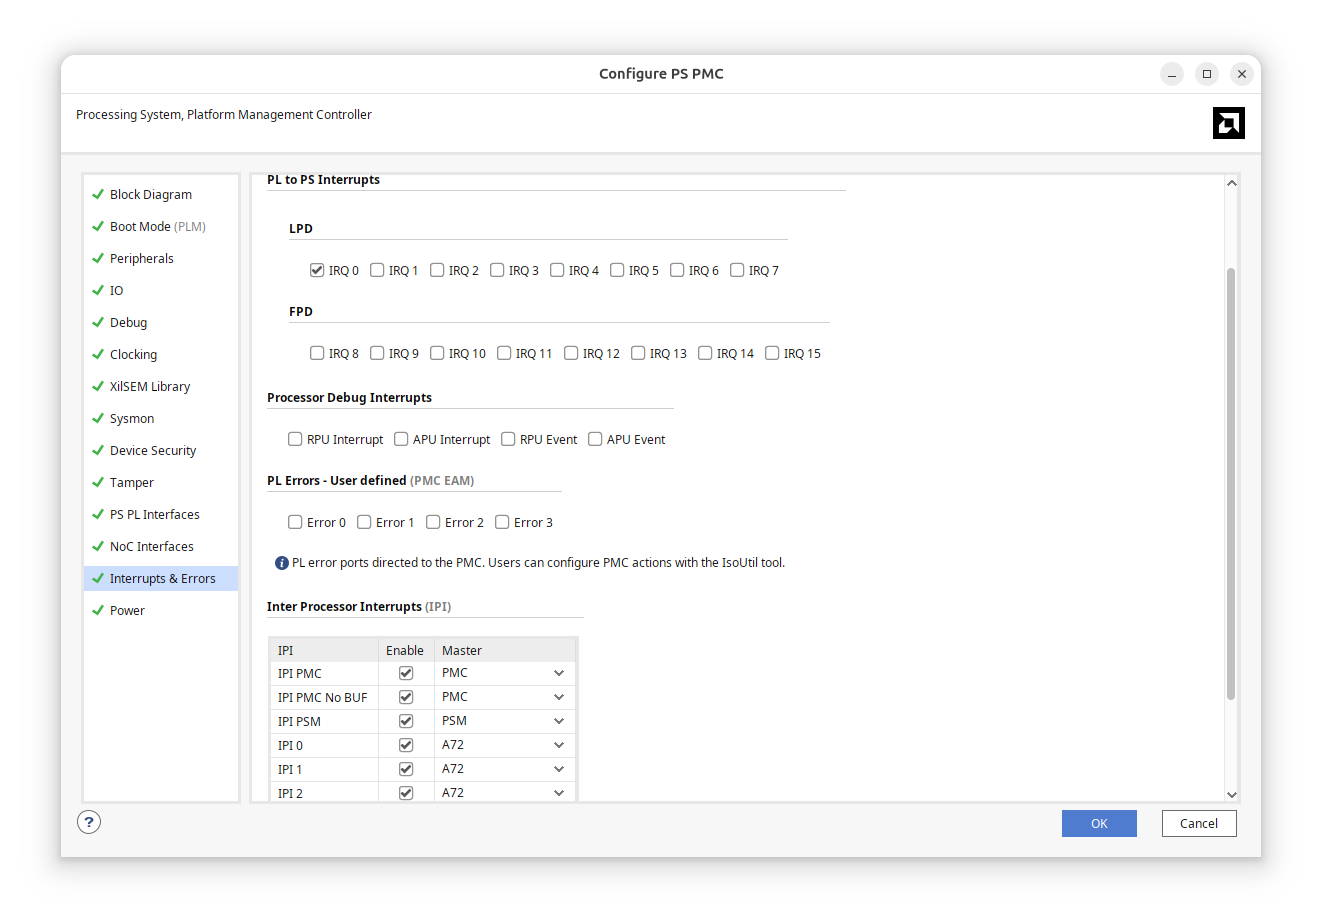This screenshot has height=924, width=1322.
Task: Maximize the Configure PS PMC window
Action: pos(1206,74)
